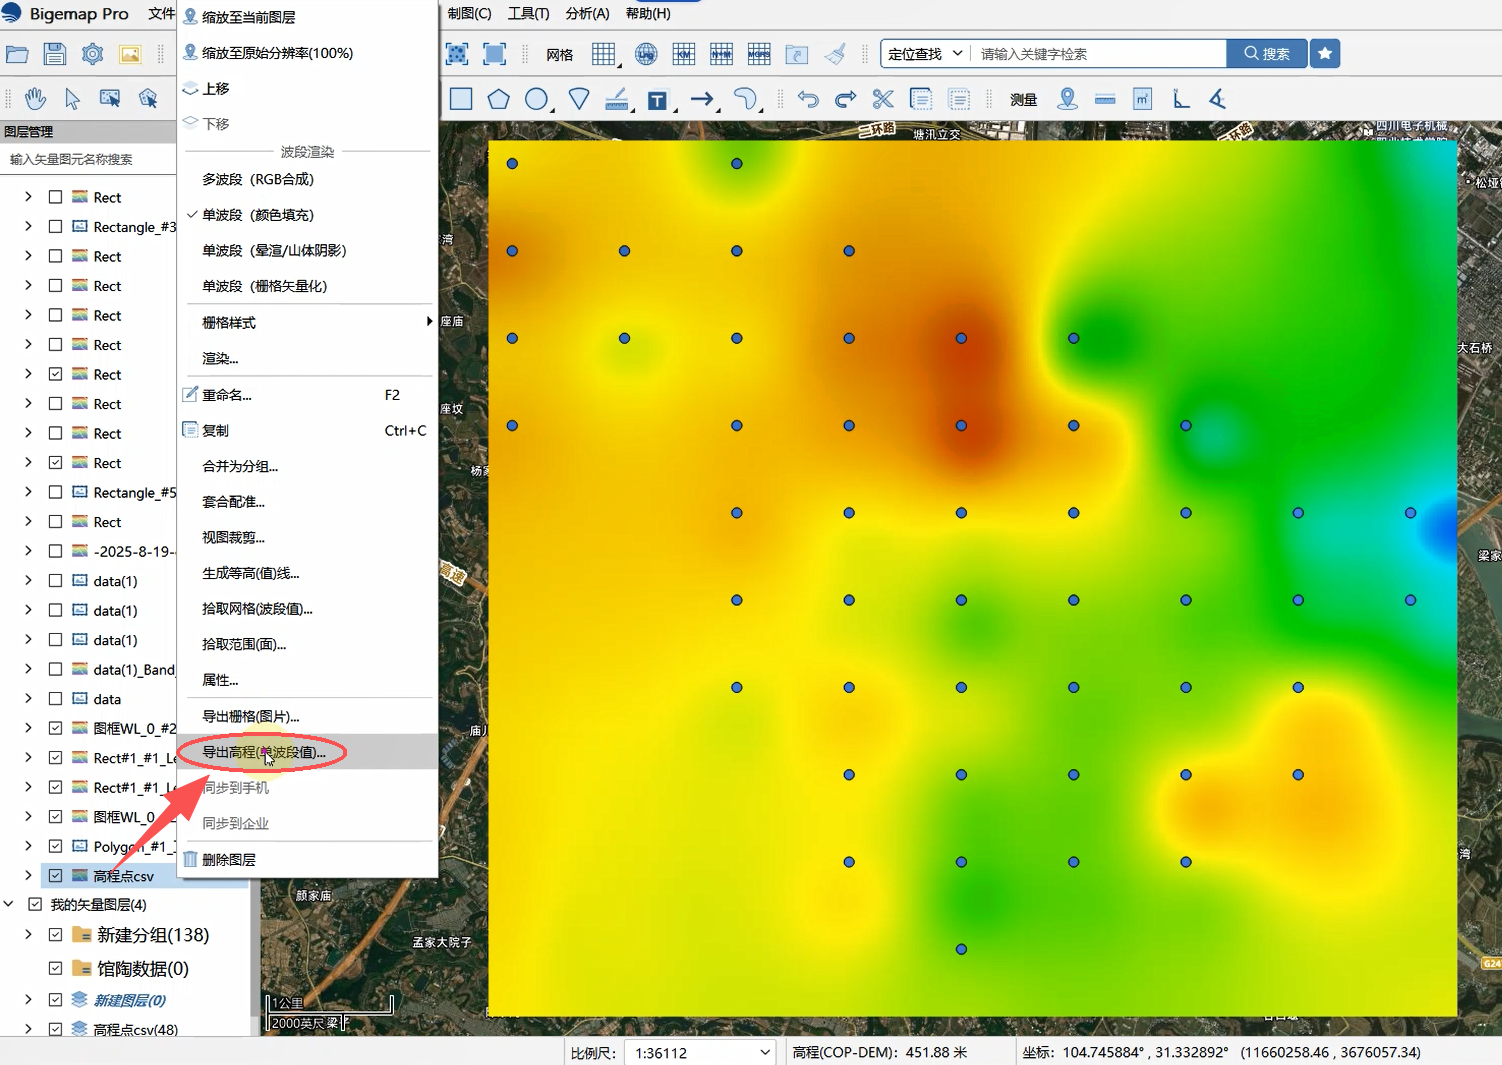Click the undo arrow icon
The width and height of the screenshot is (1502, 1065).
pyautogui.click(x=808, y=99)
